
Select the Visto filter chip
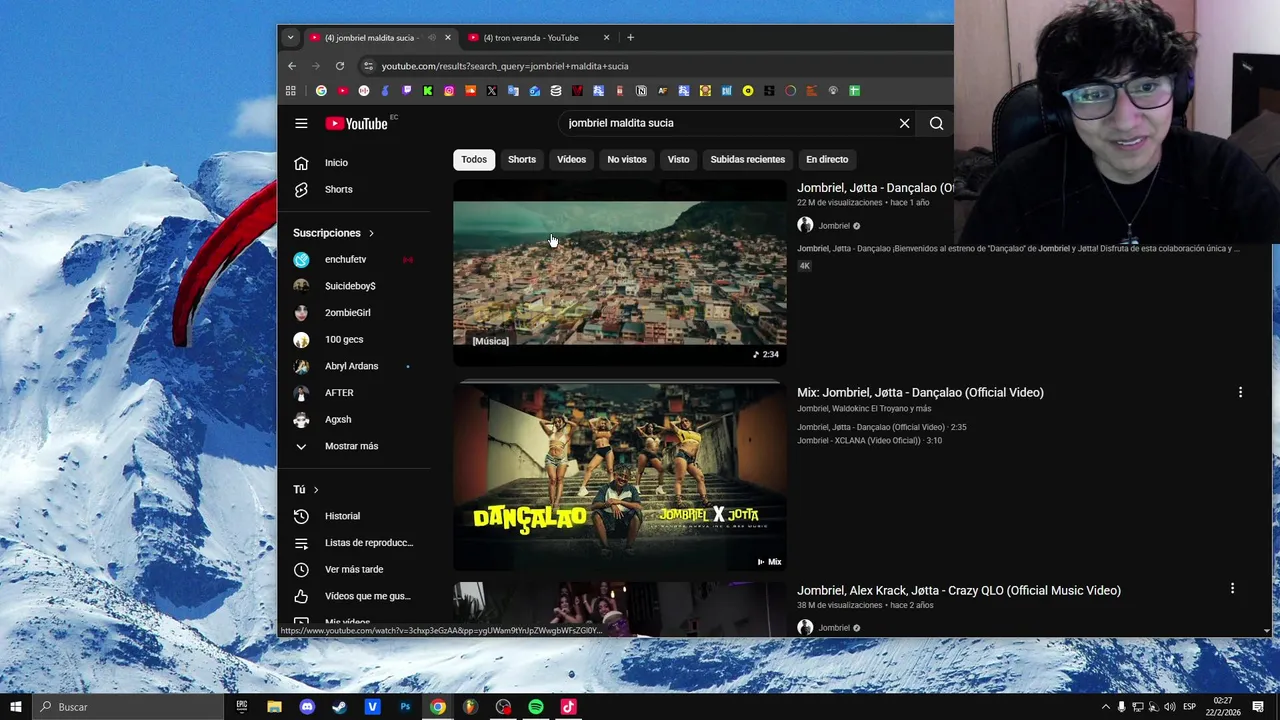click(x=679, y=160)
